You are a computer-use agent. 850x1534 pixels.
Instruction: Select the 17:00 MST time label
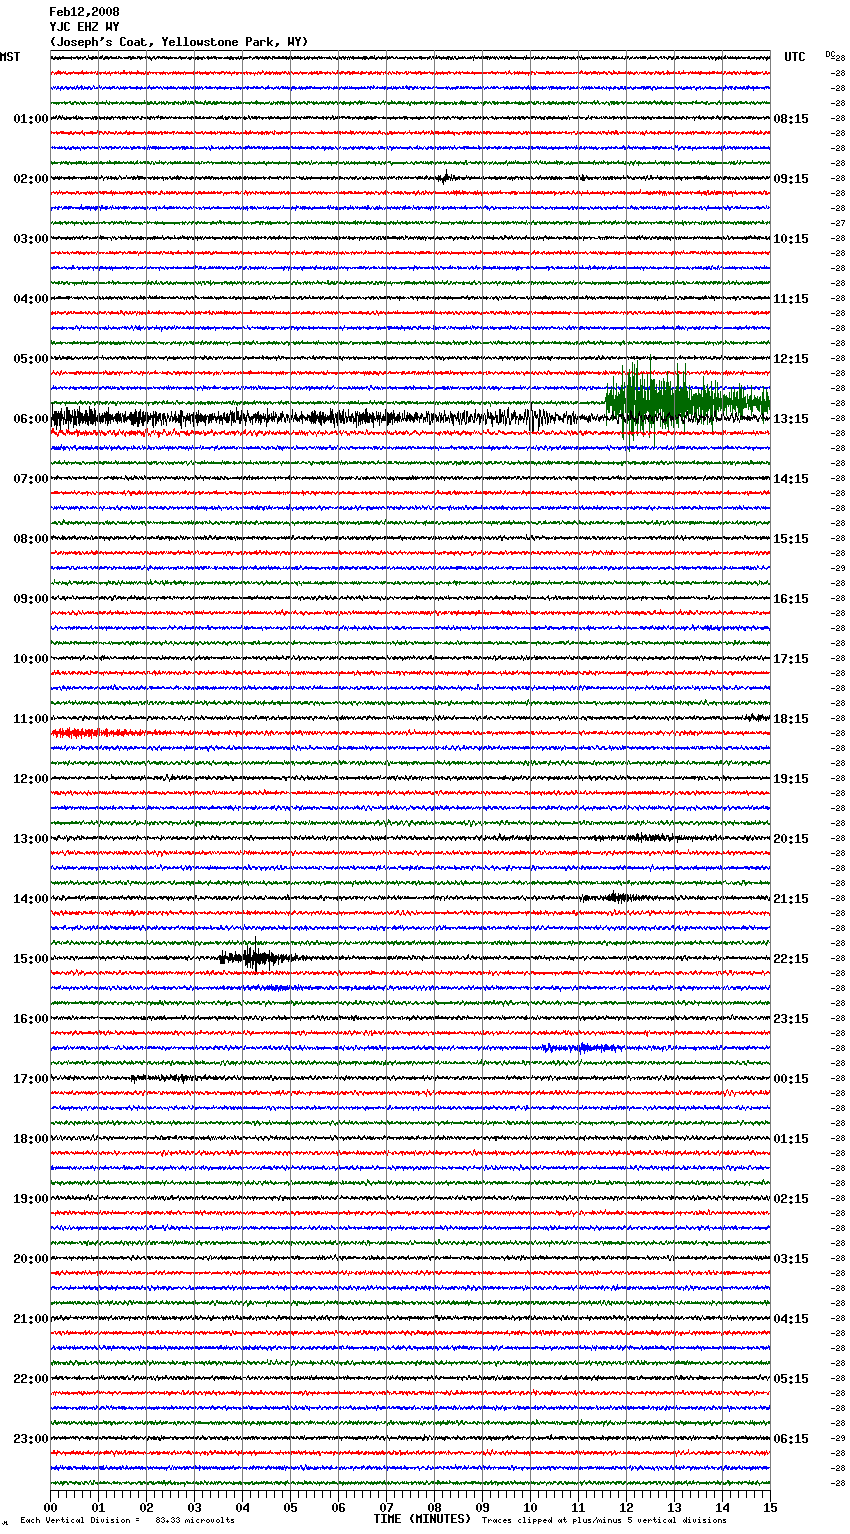pyautogui.click(x=31, y=1079)
